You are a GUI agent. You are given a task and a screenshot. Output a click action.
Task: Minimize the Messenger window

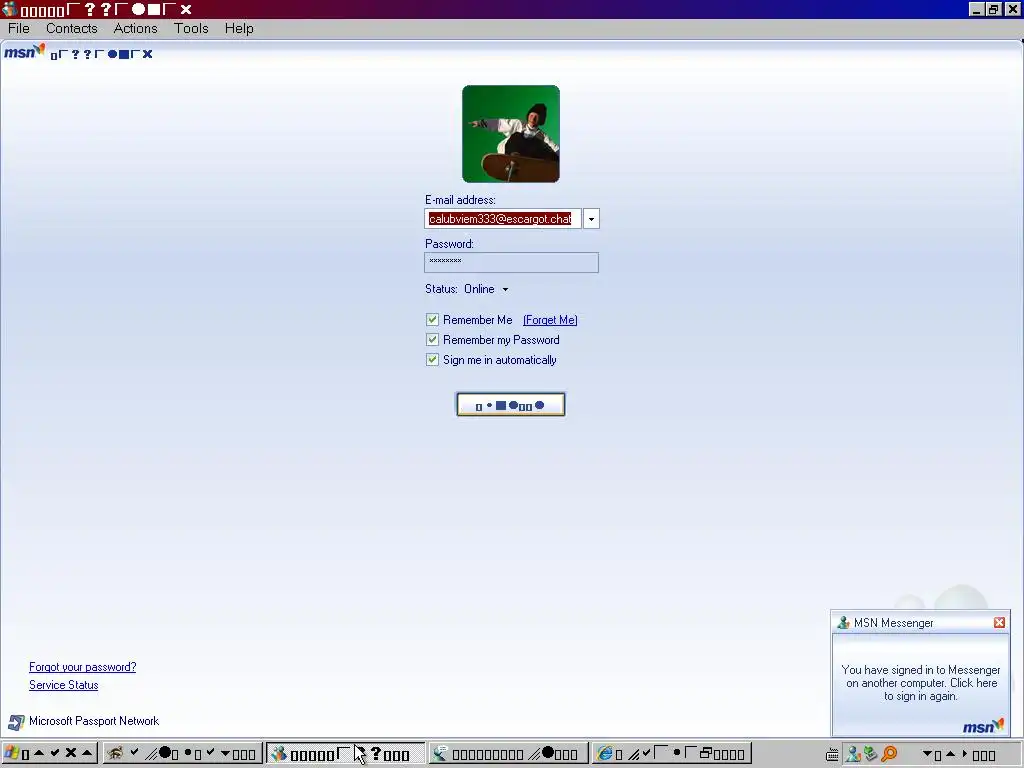click(976, 9)
